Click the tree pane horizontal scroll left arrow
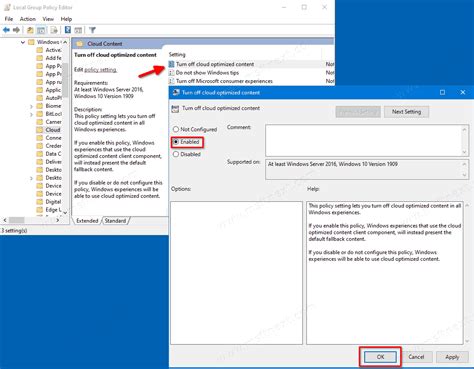 (5, 220)
